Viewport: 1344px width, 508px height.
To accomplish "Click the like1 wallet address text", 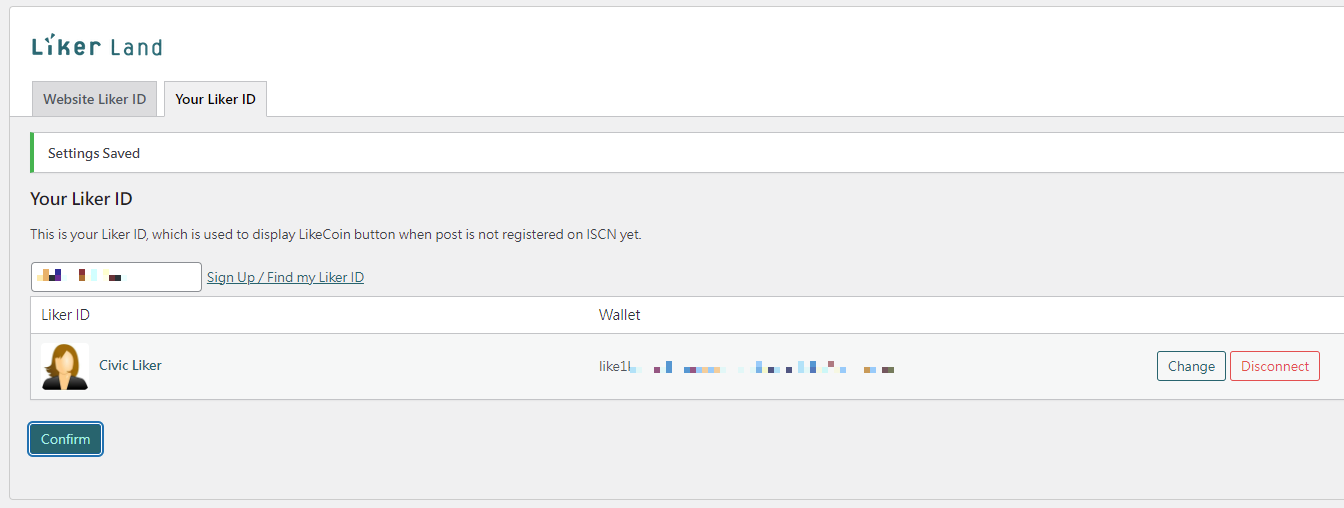I will (x=746, y=367).
